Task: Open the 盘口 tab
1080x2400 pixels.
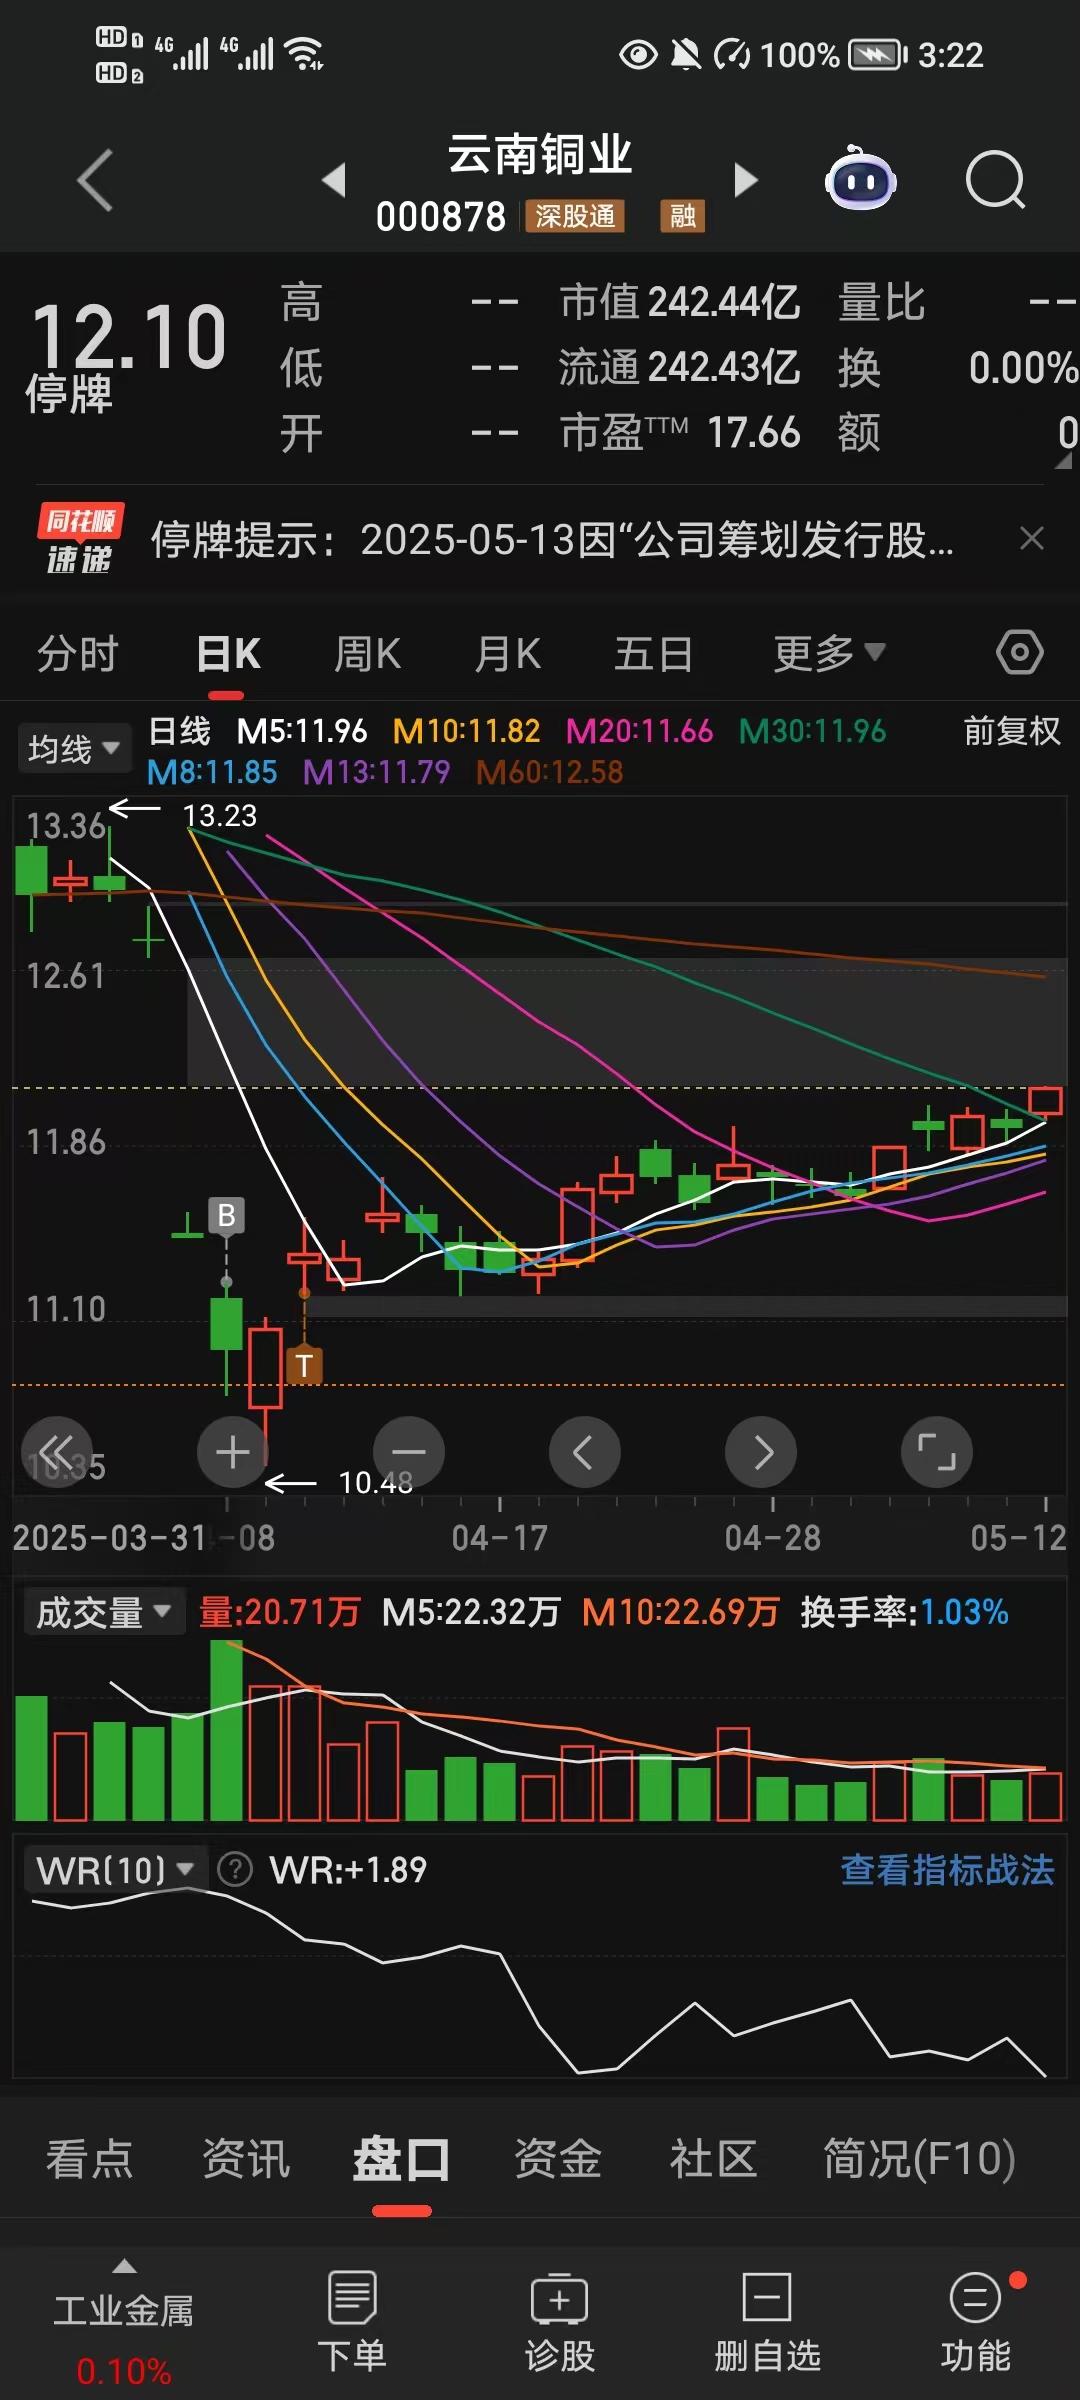Action: 402,2158
